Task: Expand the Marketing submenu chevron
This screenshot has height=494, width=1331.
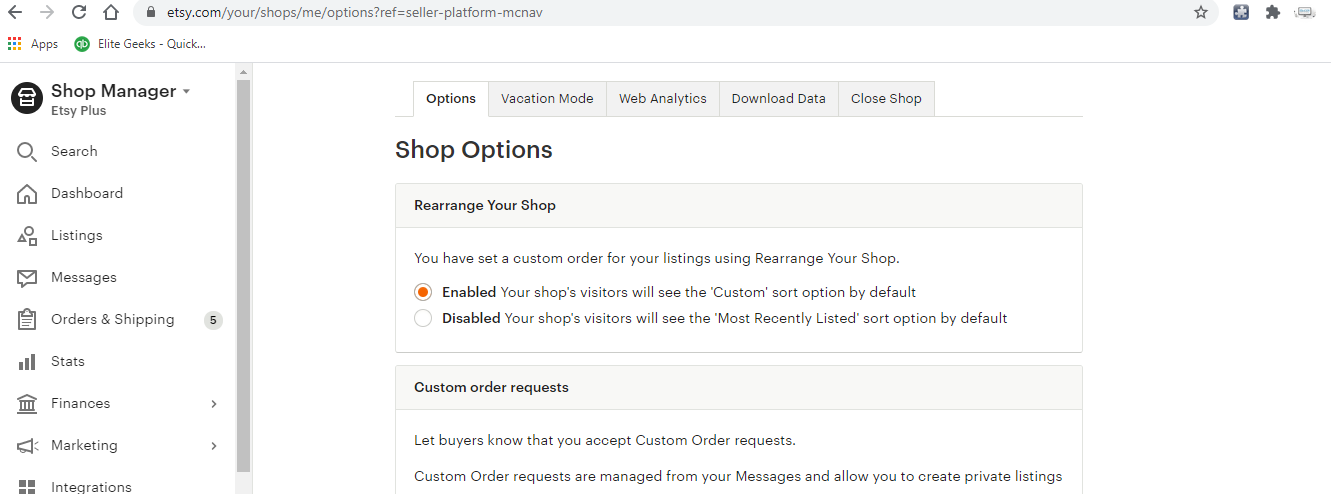Action: [x=214, y=446]
